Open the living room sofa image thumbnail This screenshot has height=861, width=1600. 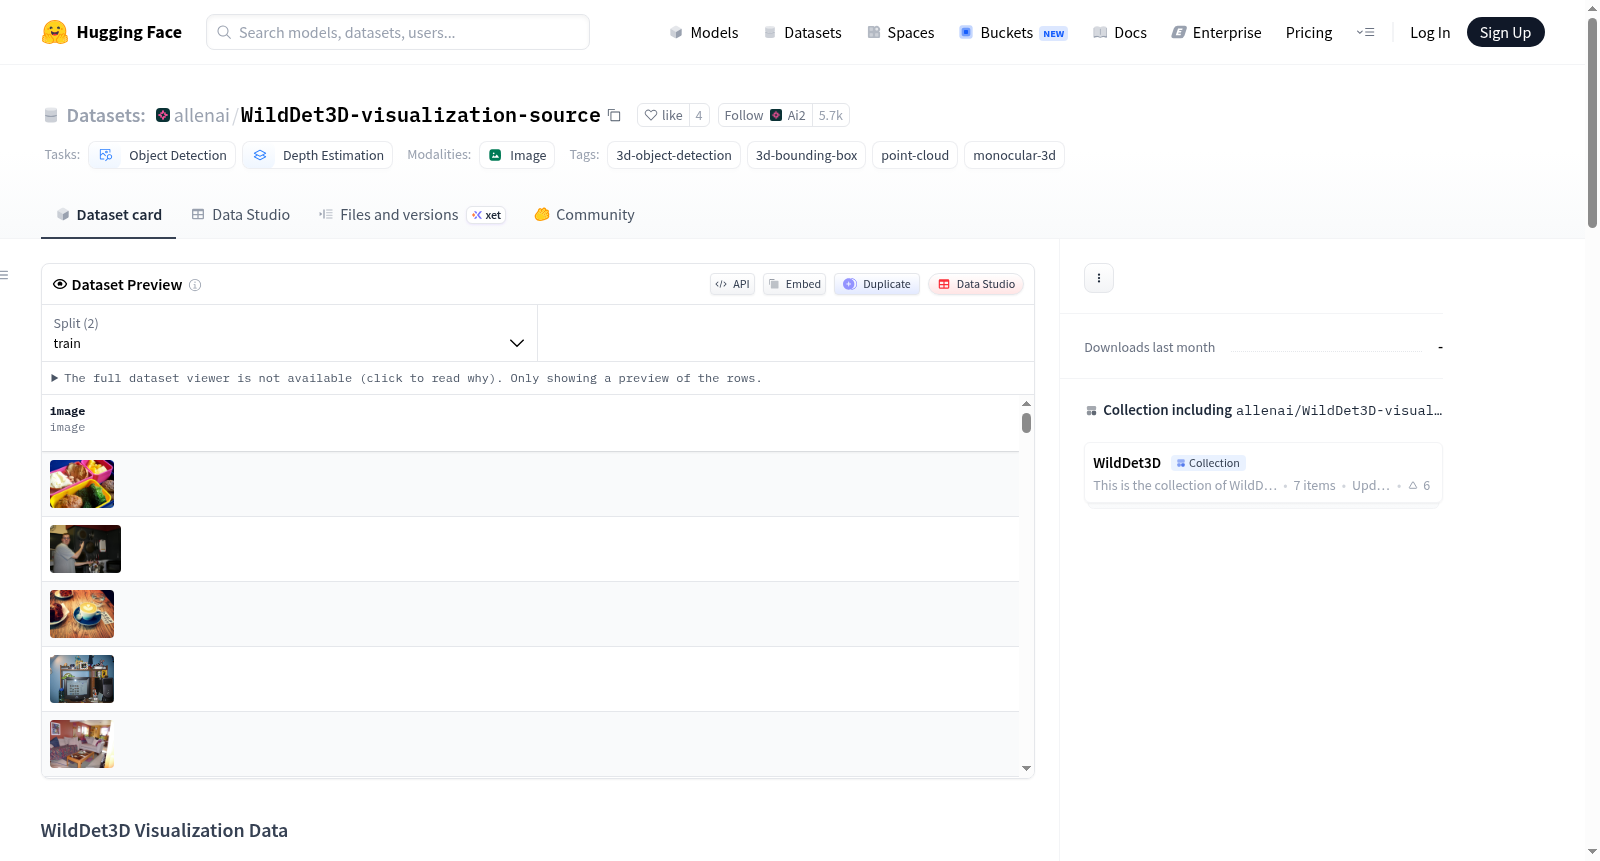(x=82, y=744)
